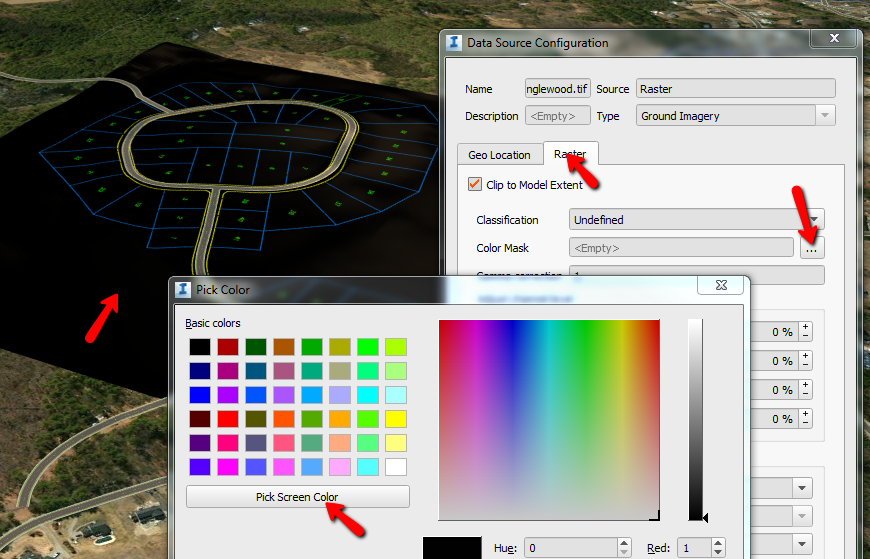Click the Red value input field
The width and height of the screenshot is (870, 559).
click(694, 548)
